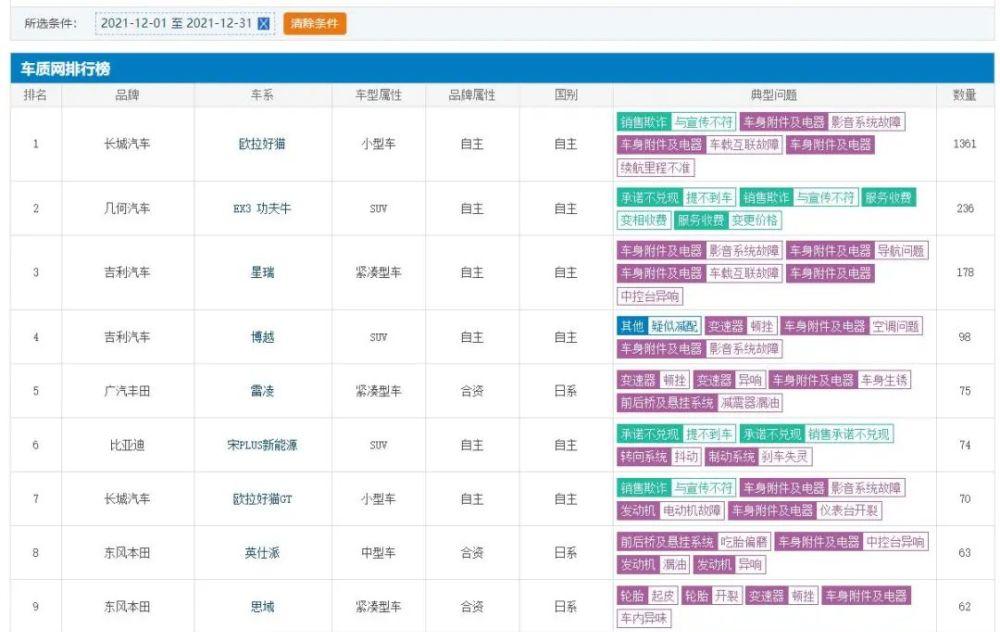Click the 品牌 column header
The width and height of the screenshot is (1000, 632).
coord(127,95)
